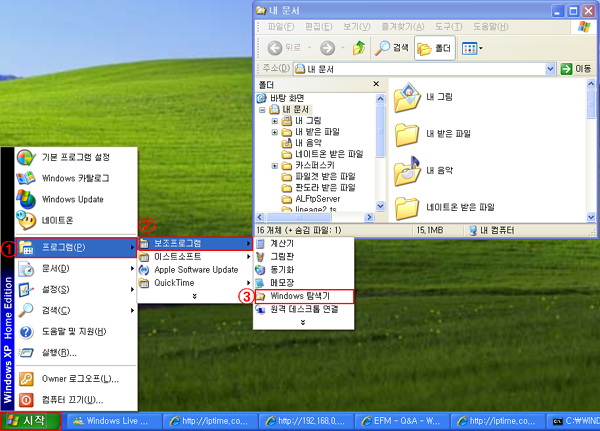
Task: Click the Up folder icon in the toolbar
Action: click(359, 48)
